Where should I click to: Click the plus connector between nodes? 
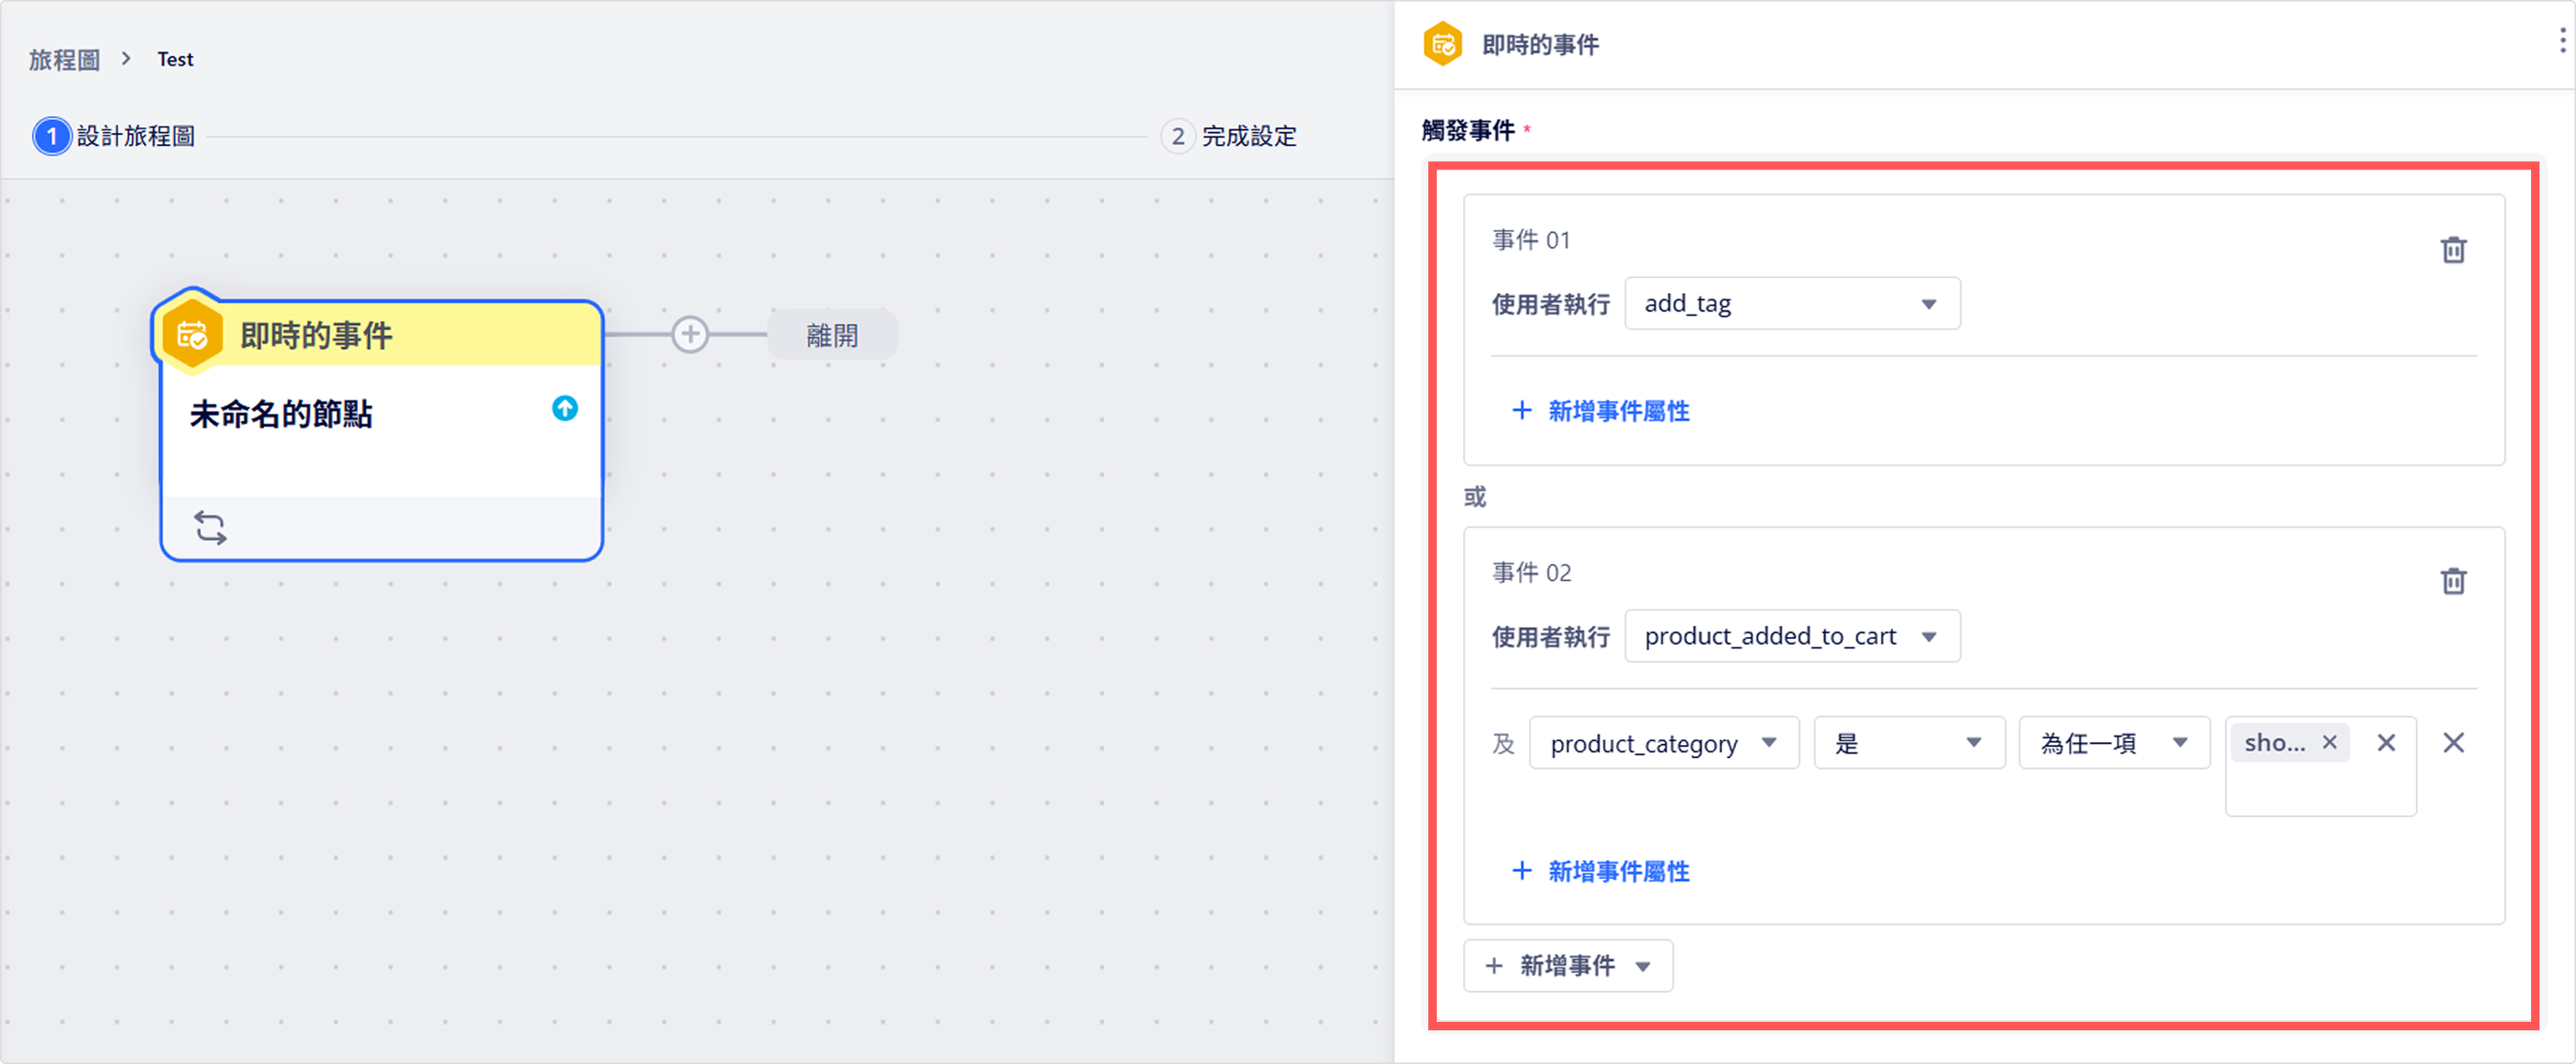tap(690, 334)
